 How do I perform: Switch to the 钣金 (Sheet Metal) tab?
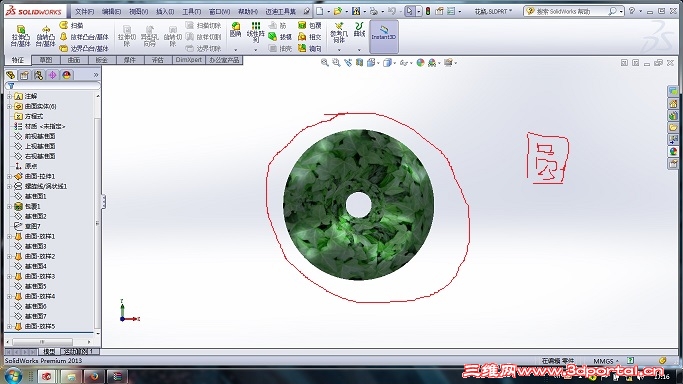[101, 60]
